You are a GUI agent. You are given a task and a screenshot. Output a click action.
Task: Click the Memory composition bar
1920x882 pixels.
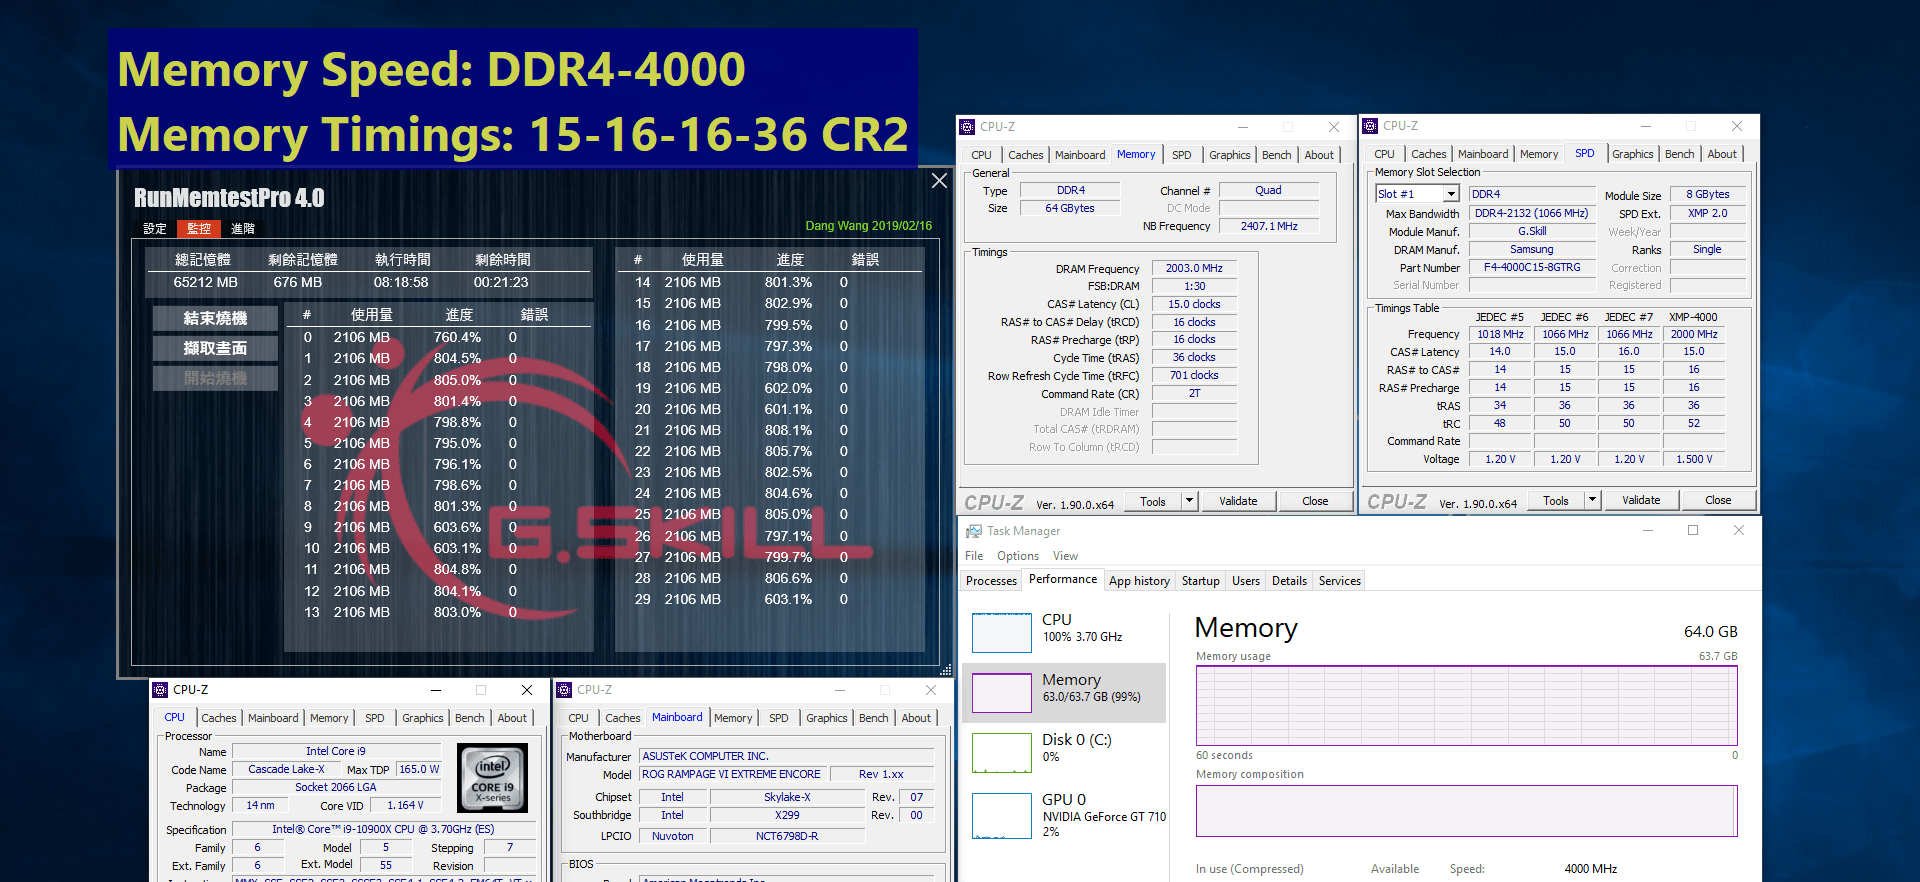(1466, 810)
